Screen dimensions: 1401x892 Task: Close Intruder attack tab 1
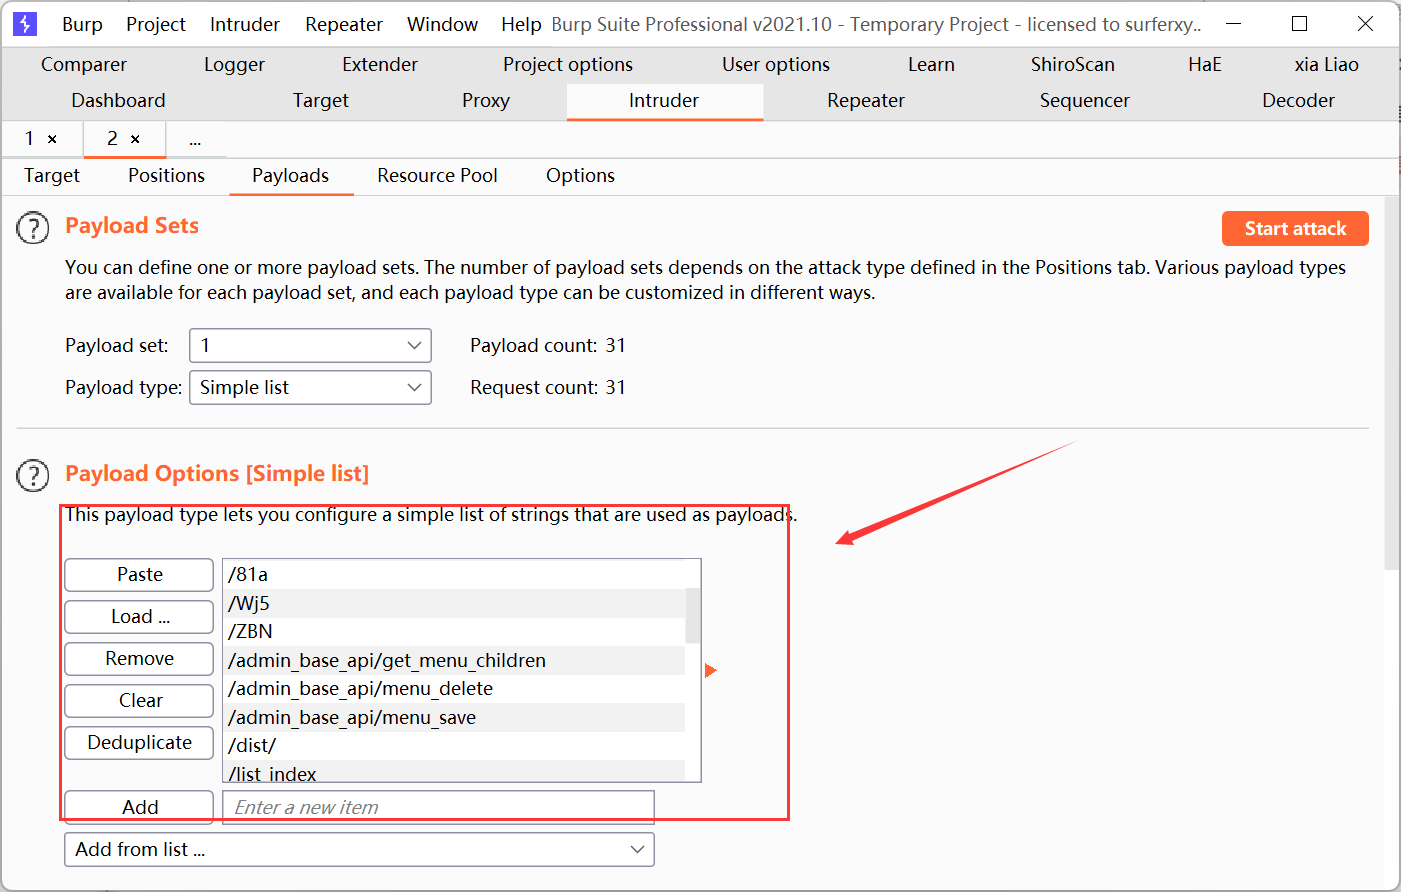(52, 139)
